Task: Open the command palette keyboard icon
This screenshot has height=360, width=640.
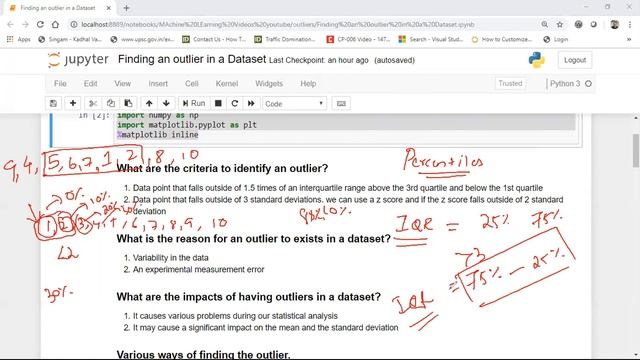Action: pyautogui.click(x=341, y=104)
